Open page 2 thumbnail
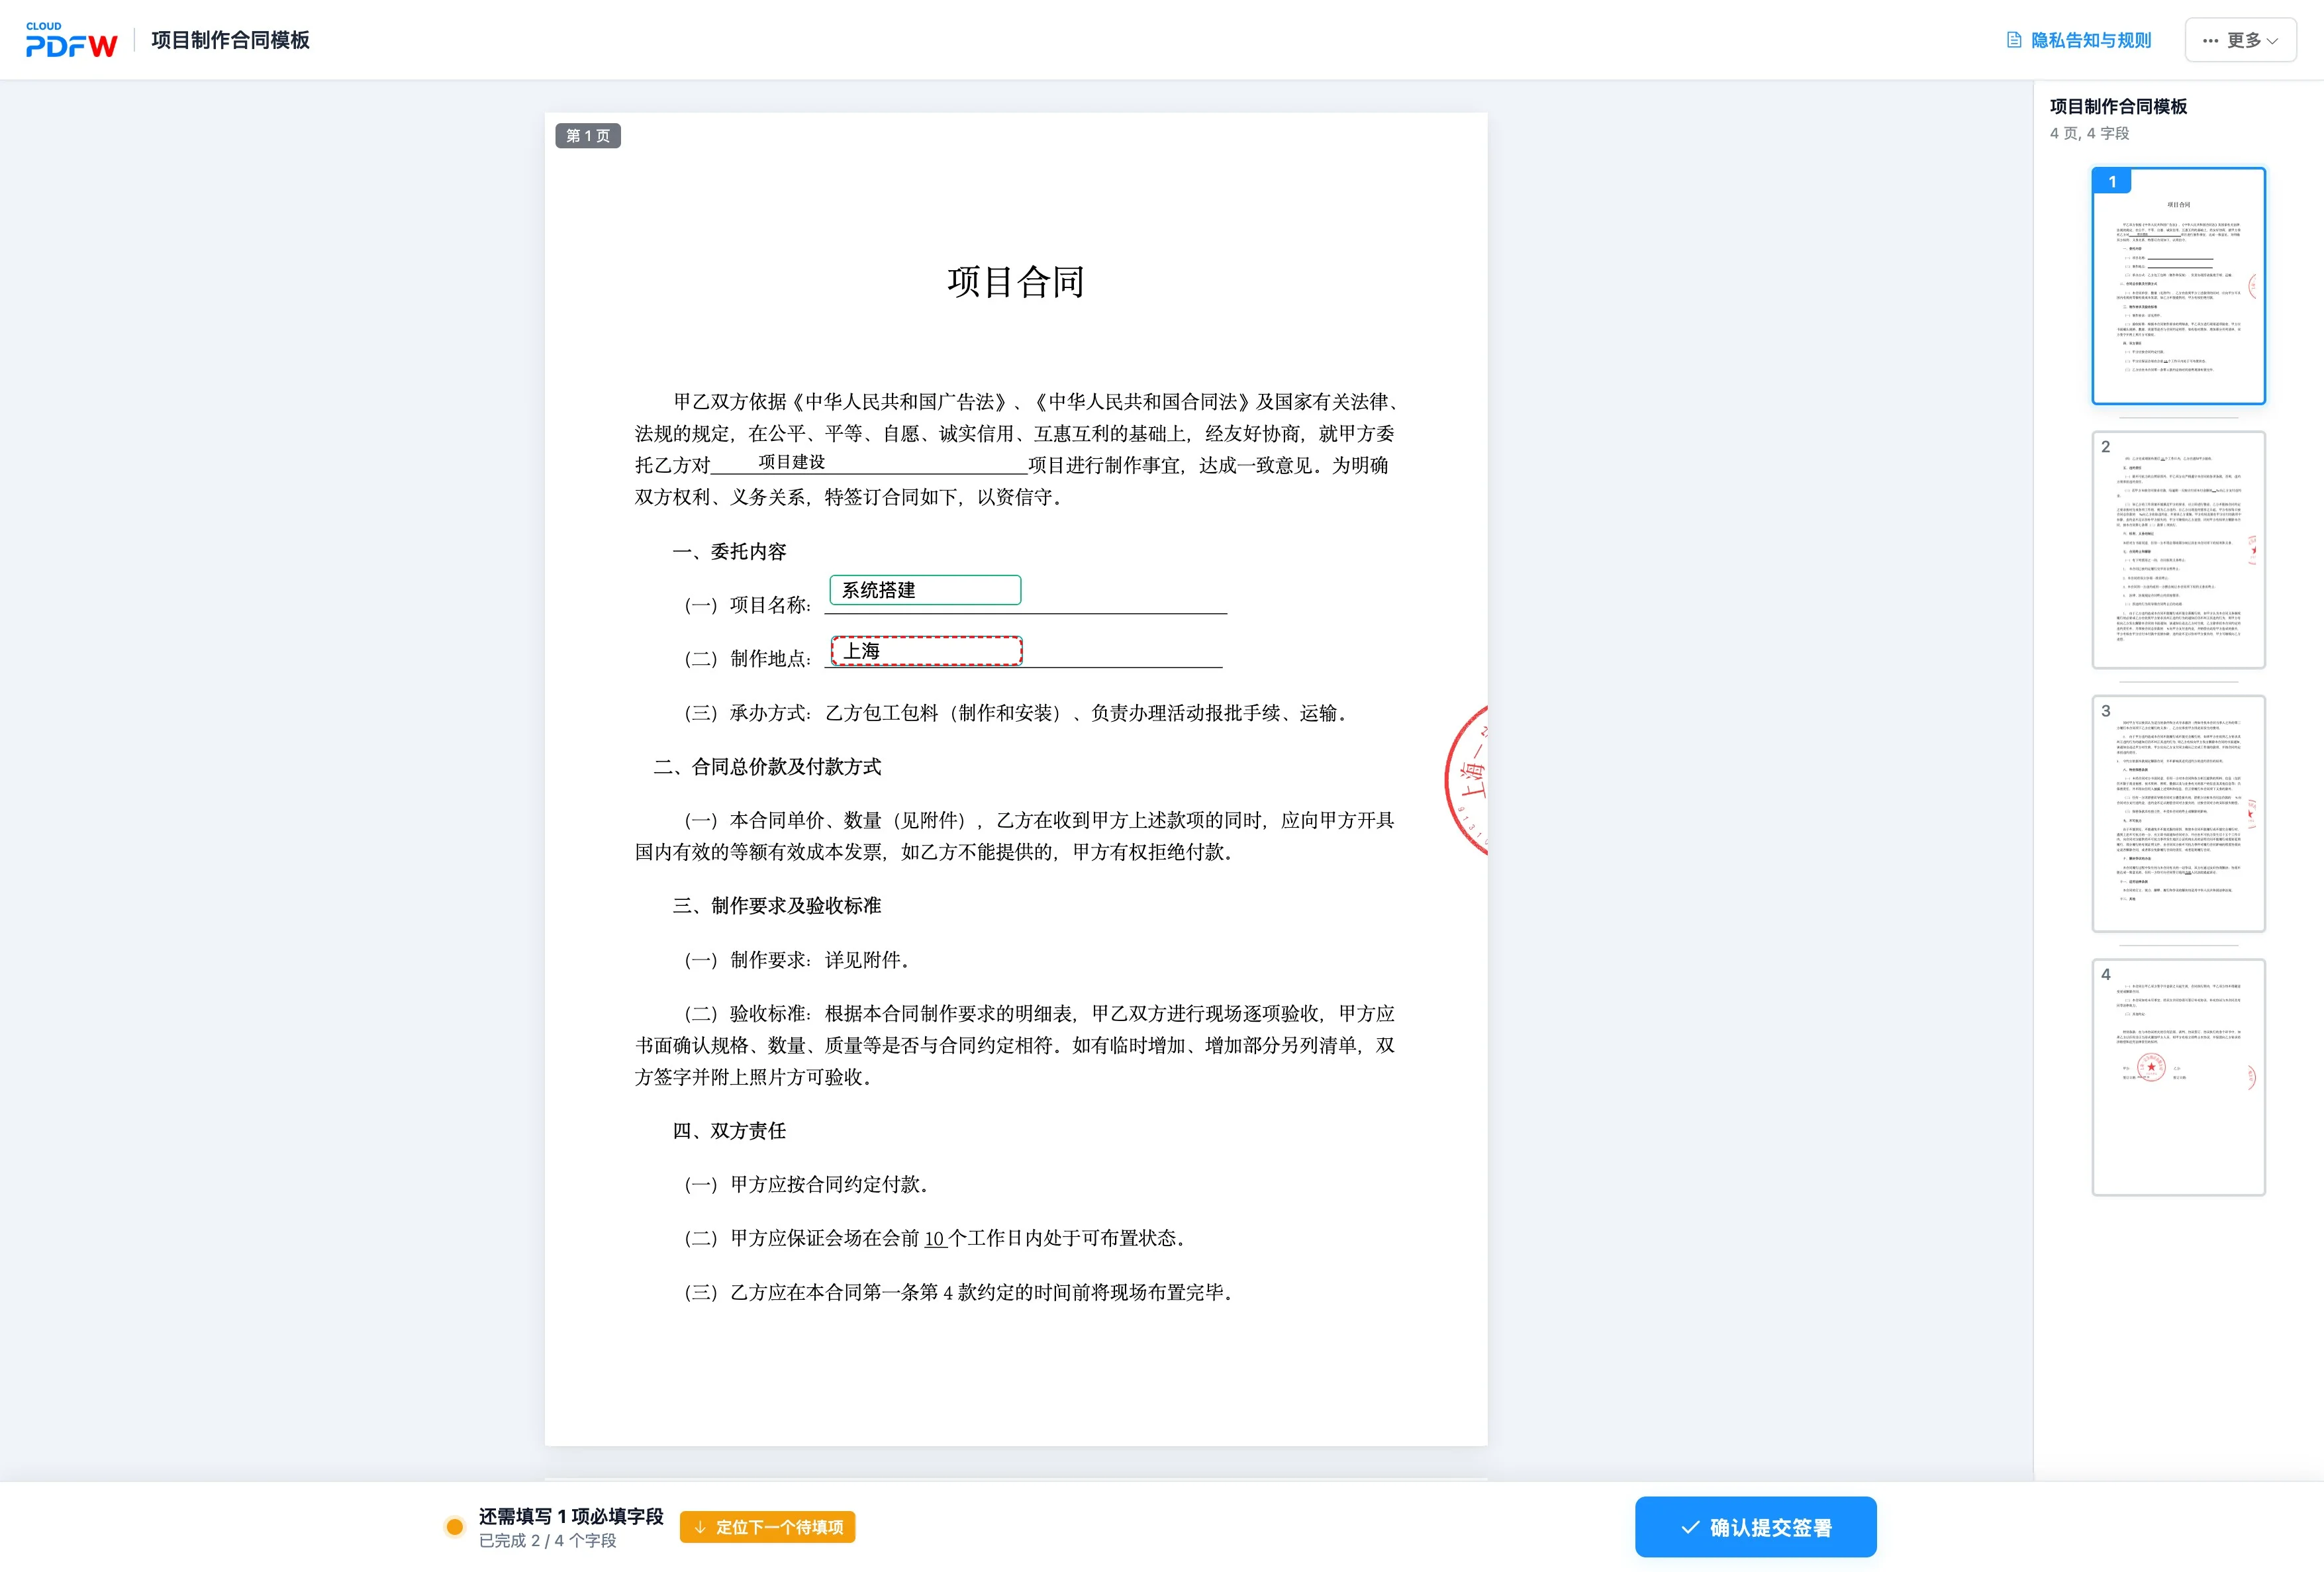 click(x=2178, y=550)
